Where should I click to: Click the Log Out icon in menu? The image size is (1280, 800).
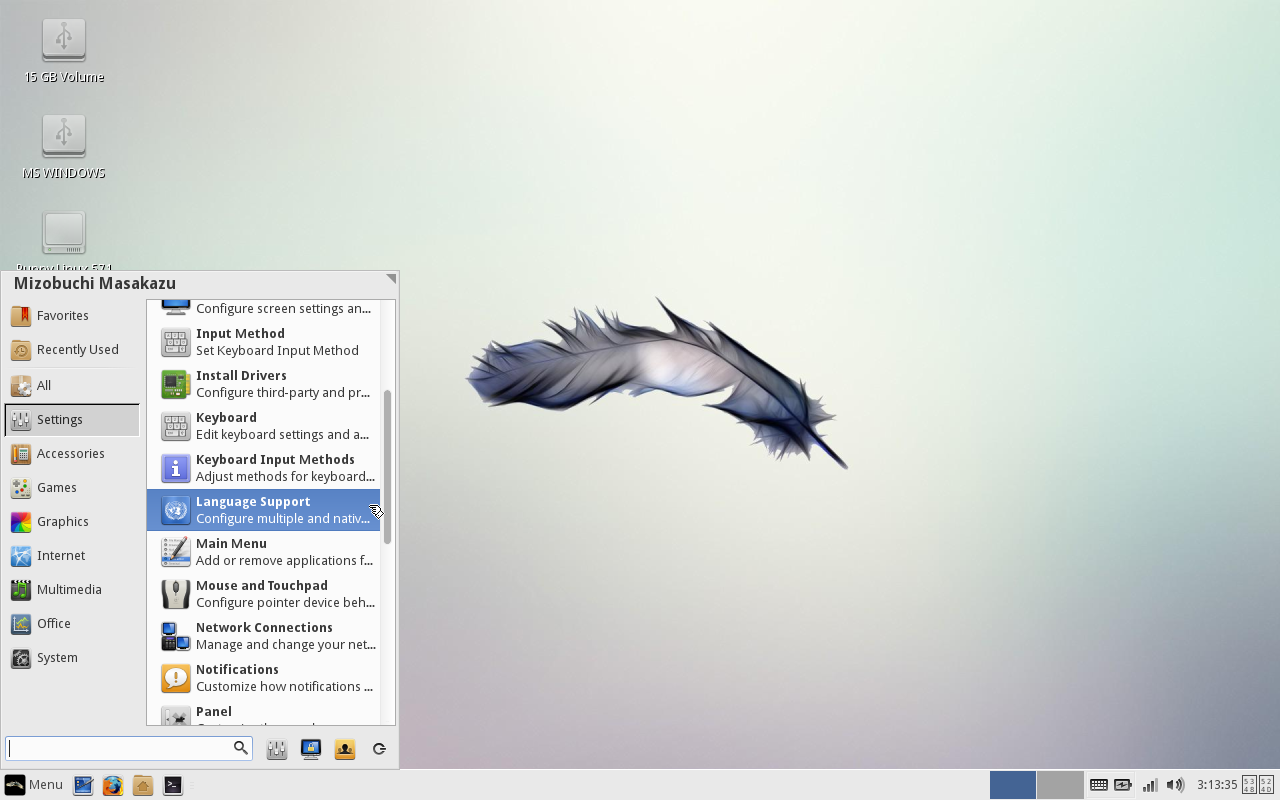click(379, 749)
